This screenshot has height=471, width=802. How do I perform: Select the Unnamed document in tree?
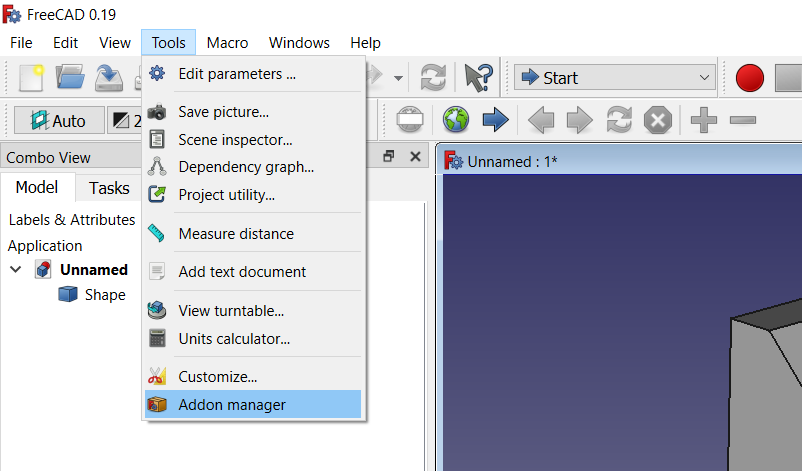[94, 270]
